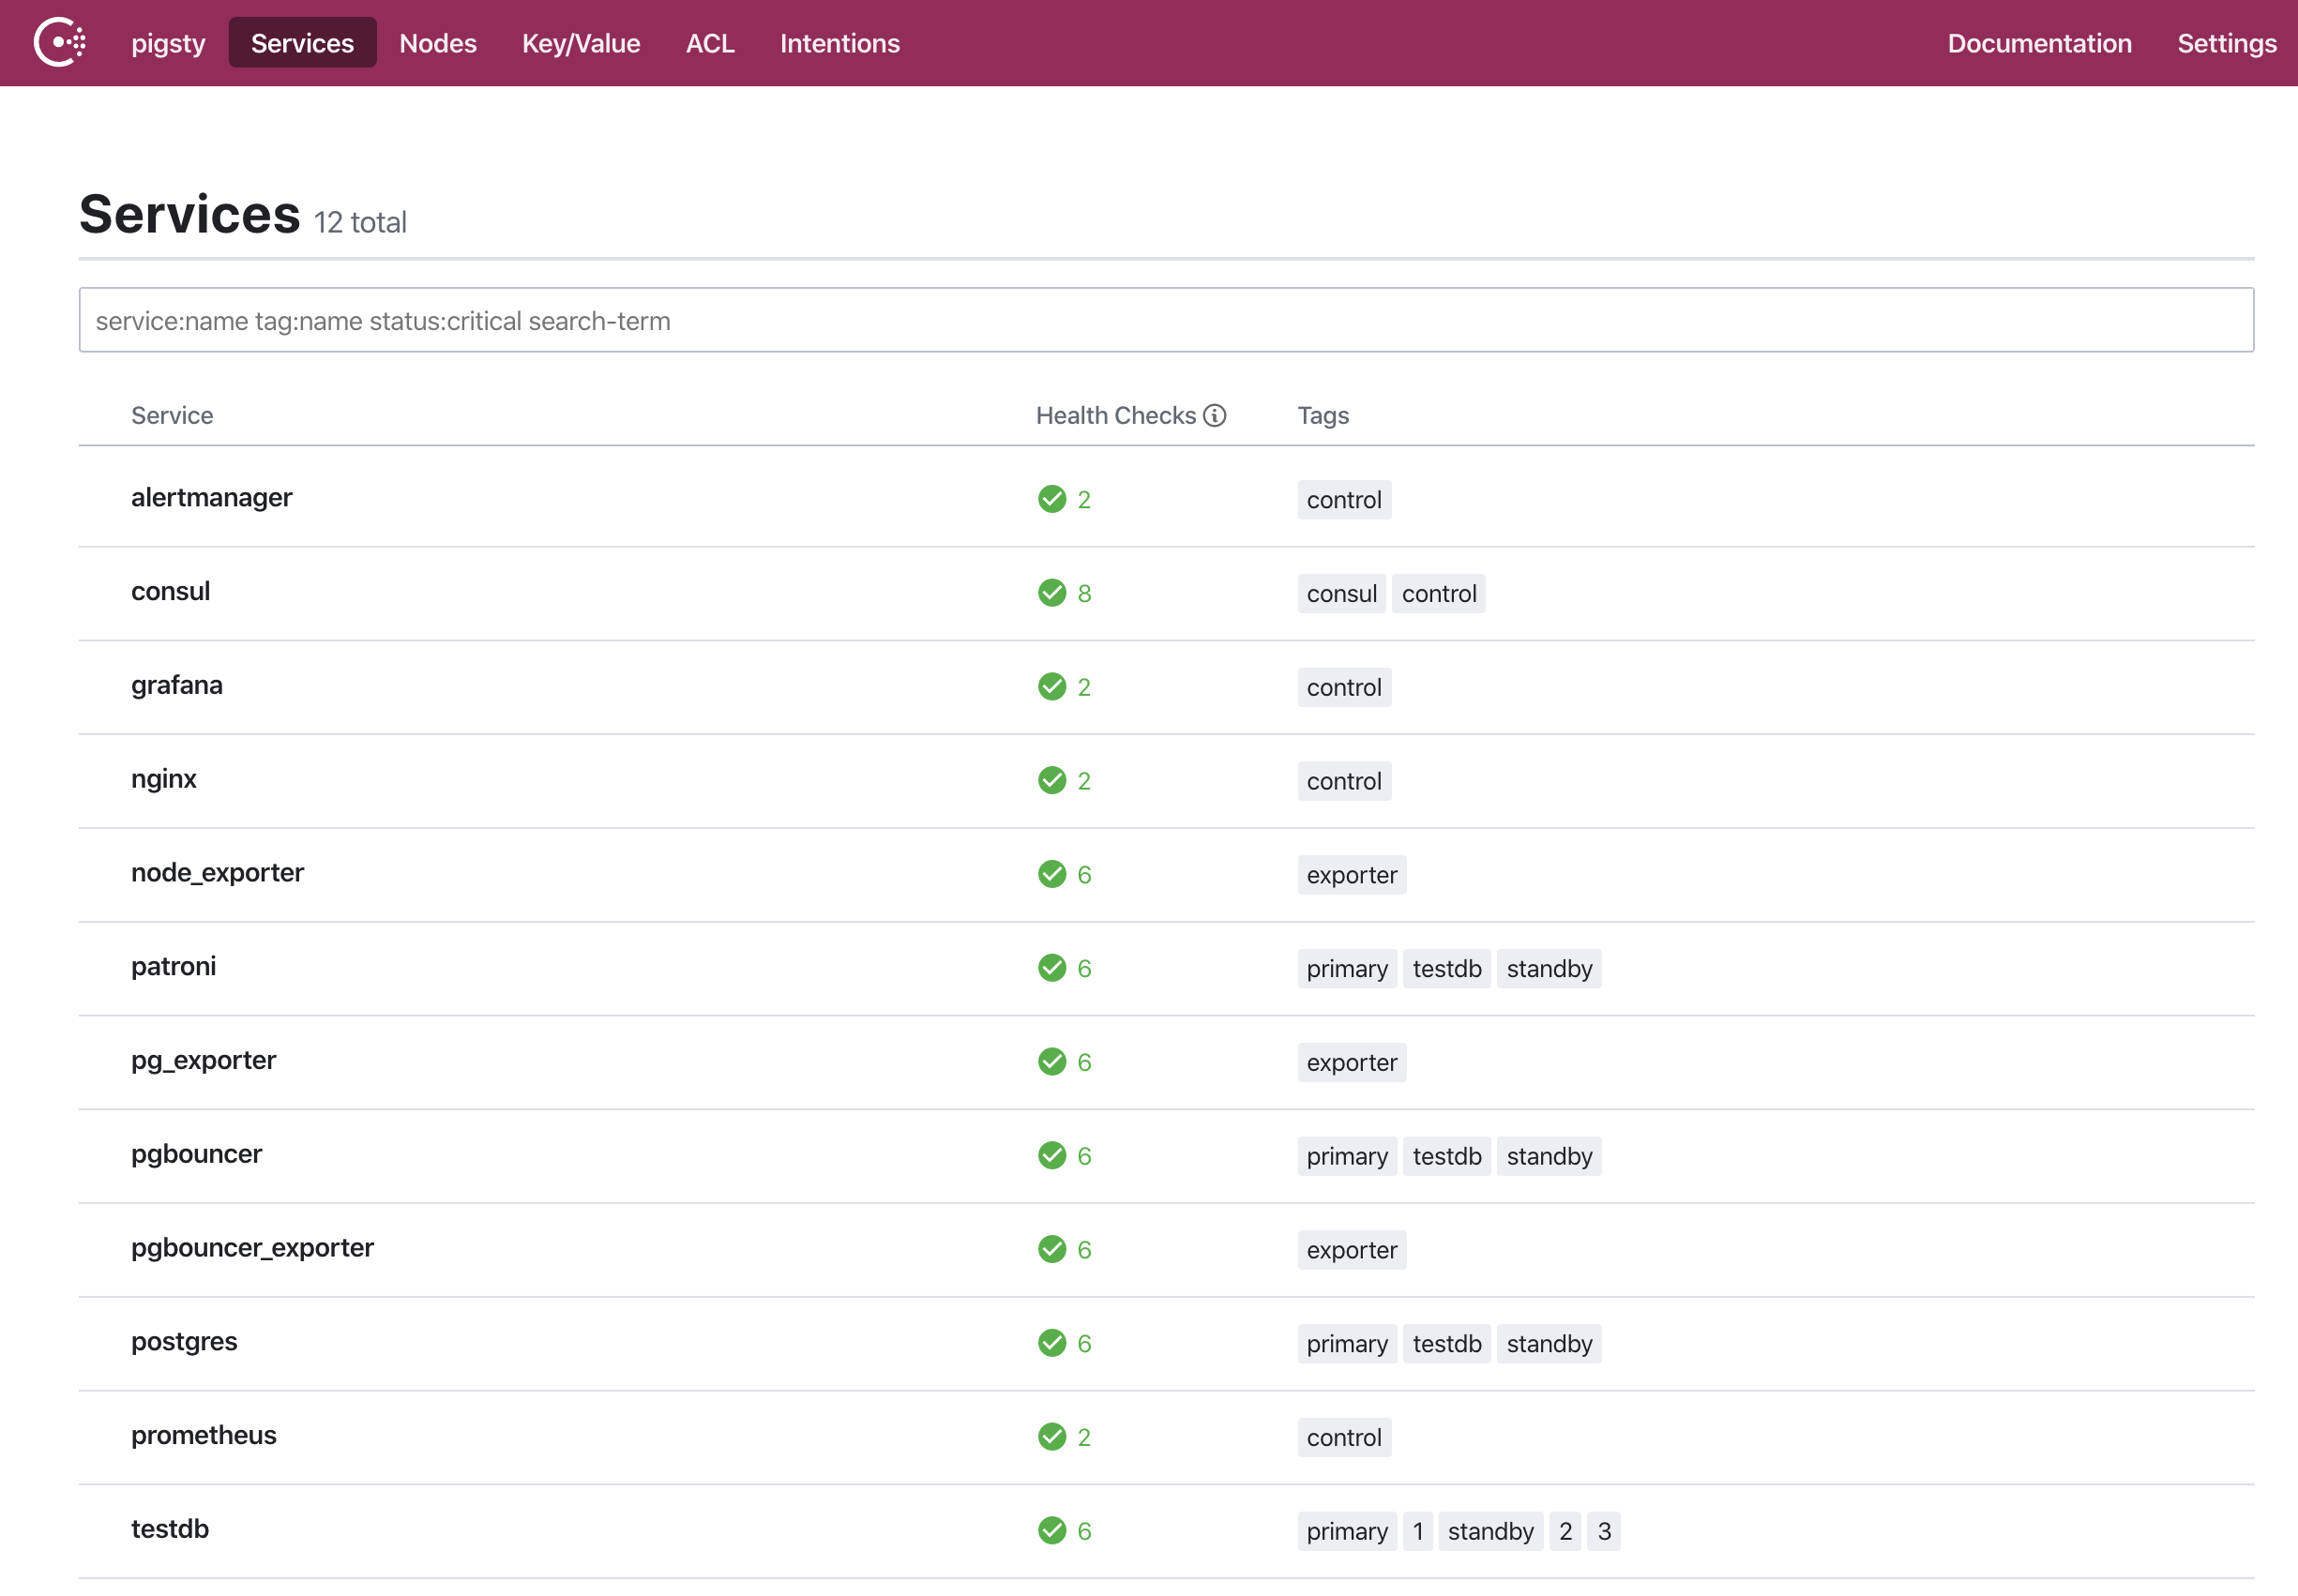This screenshot has width=2298, height=1596.
Task: Click the green checkmark for patroni
Action: 1051,968
